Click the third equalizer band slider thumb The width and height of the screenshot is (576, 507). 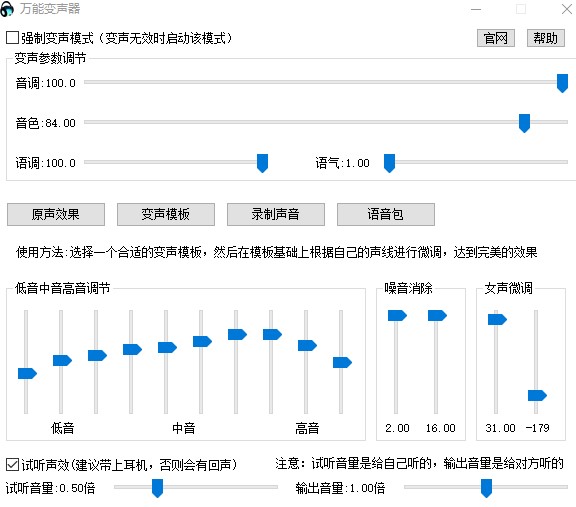(x=97, y=355)
